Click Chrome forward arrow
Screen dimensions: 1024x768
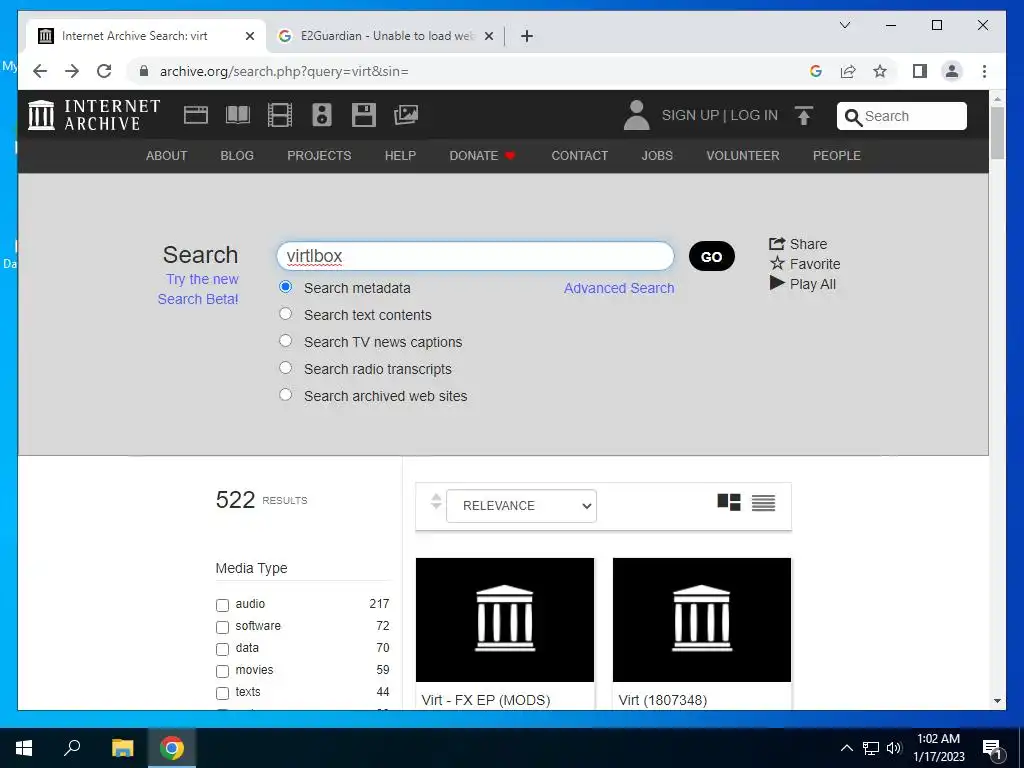click(x=72, y=71)
